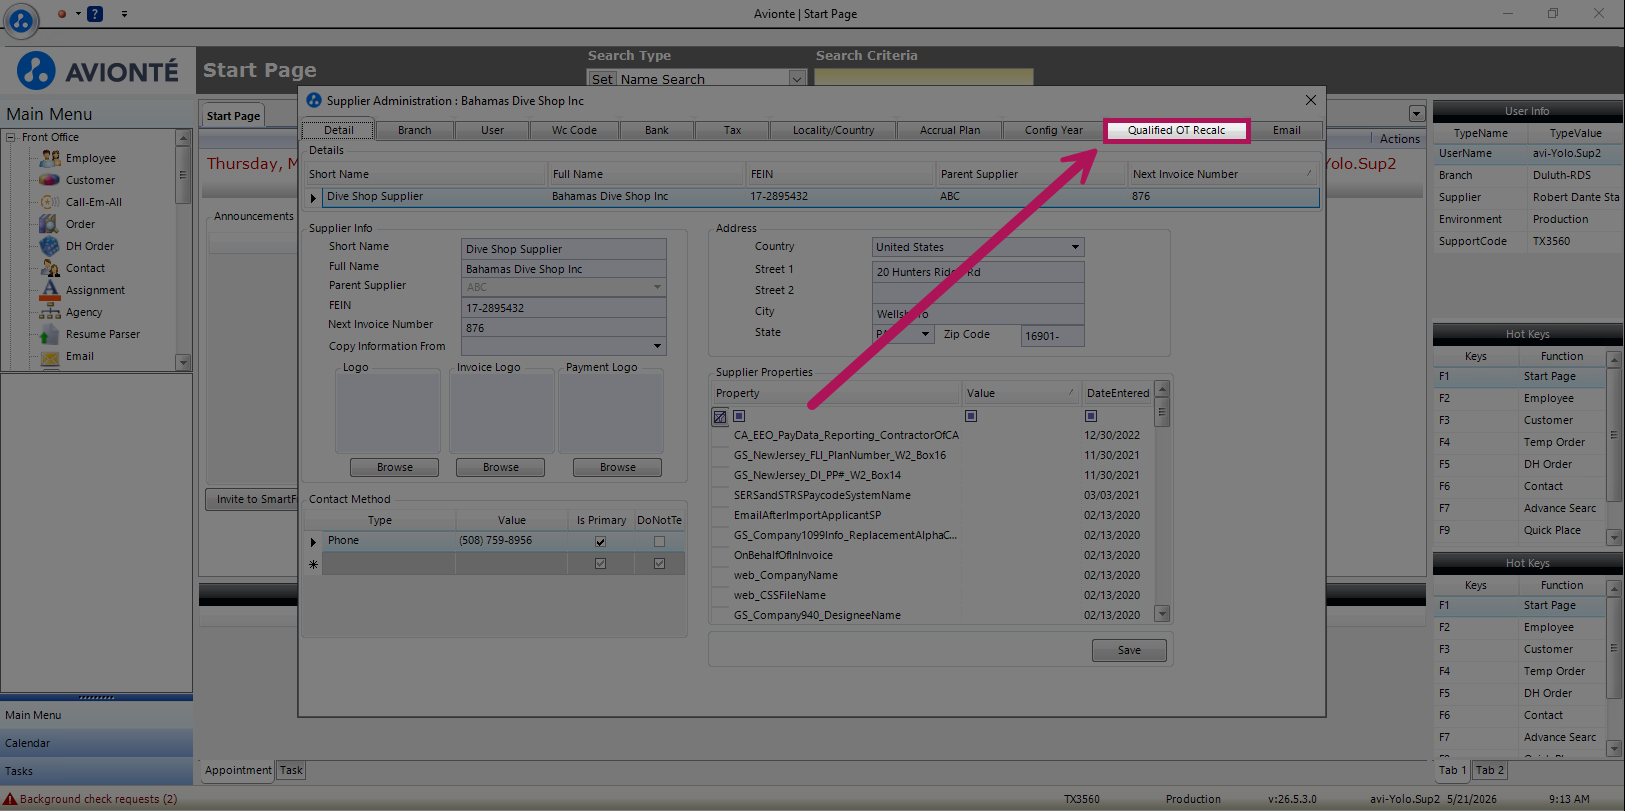Open the Assignment icon in Main Menu
This screenshot has height=811, width=1625.
[50, 290]
